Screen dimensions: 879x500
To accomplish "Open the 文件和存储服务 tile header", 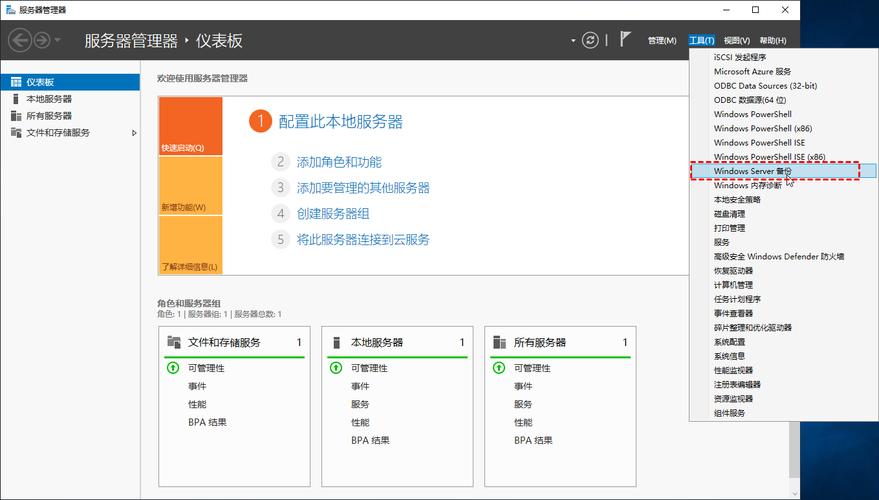I will coord(234,342).
